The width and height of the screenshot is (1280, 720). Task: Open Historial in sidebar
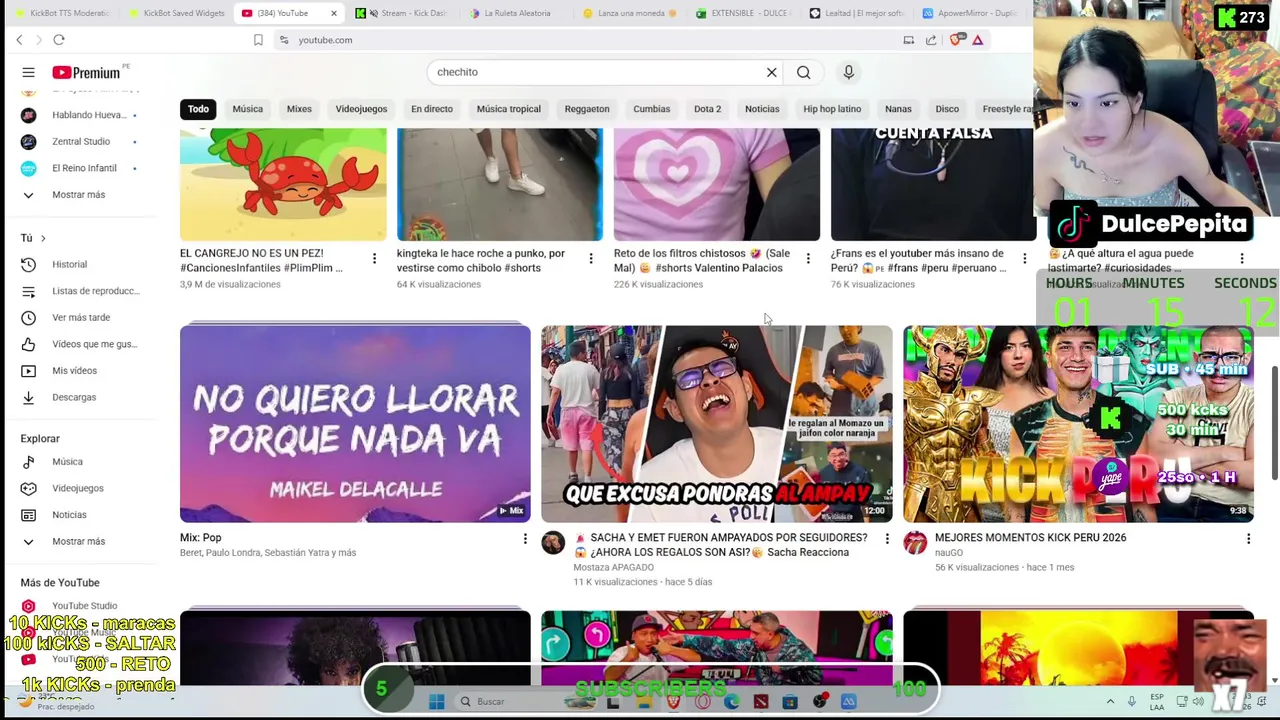pos(80,264)
